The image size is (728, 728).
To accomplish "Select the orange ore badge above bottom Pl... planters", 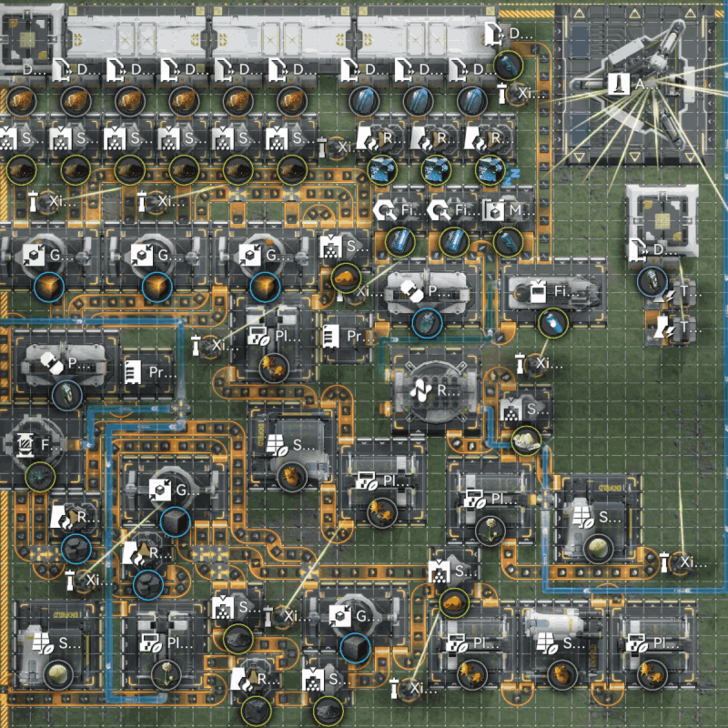I will click(x=454, y=603).
